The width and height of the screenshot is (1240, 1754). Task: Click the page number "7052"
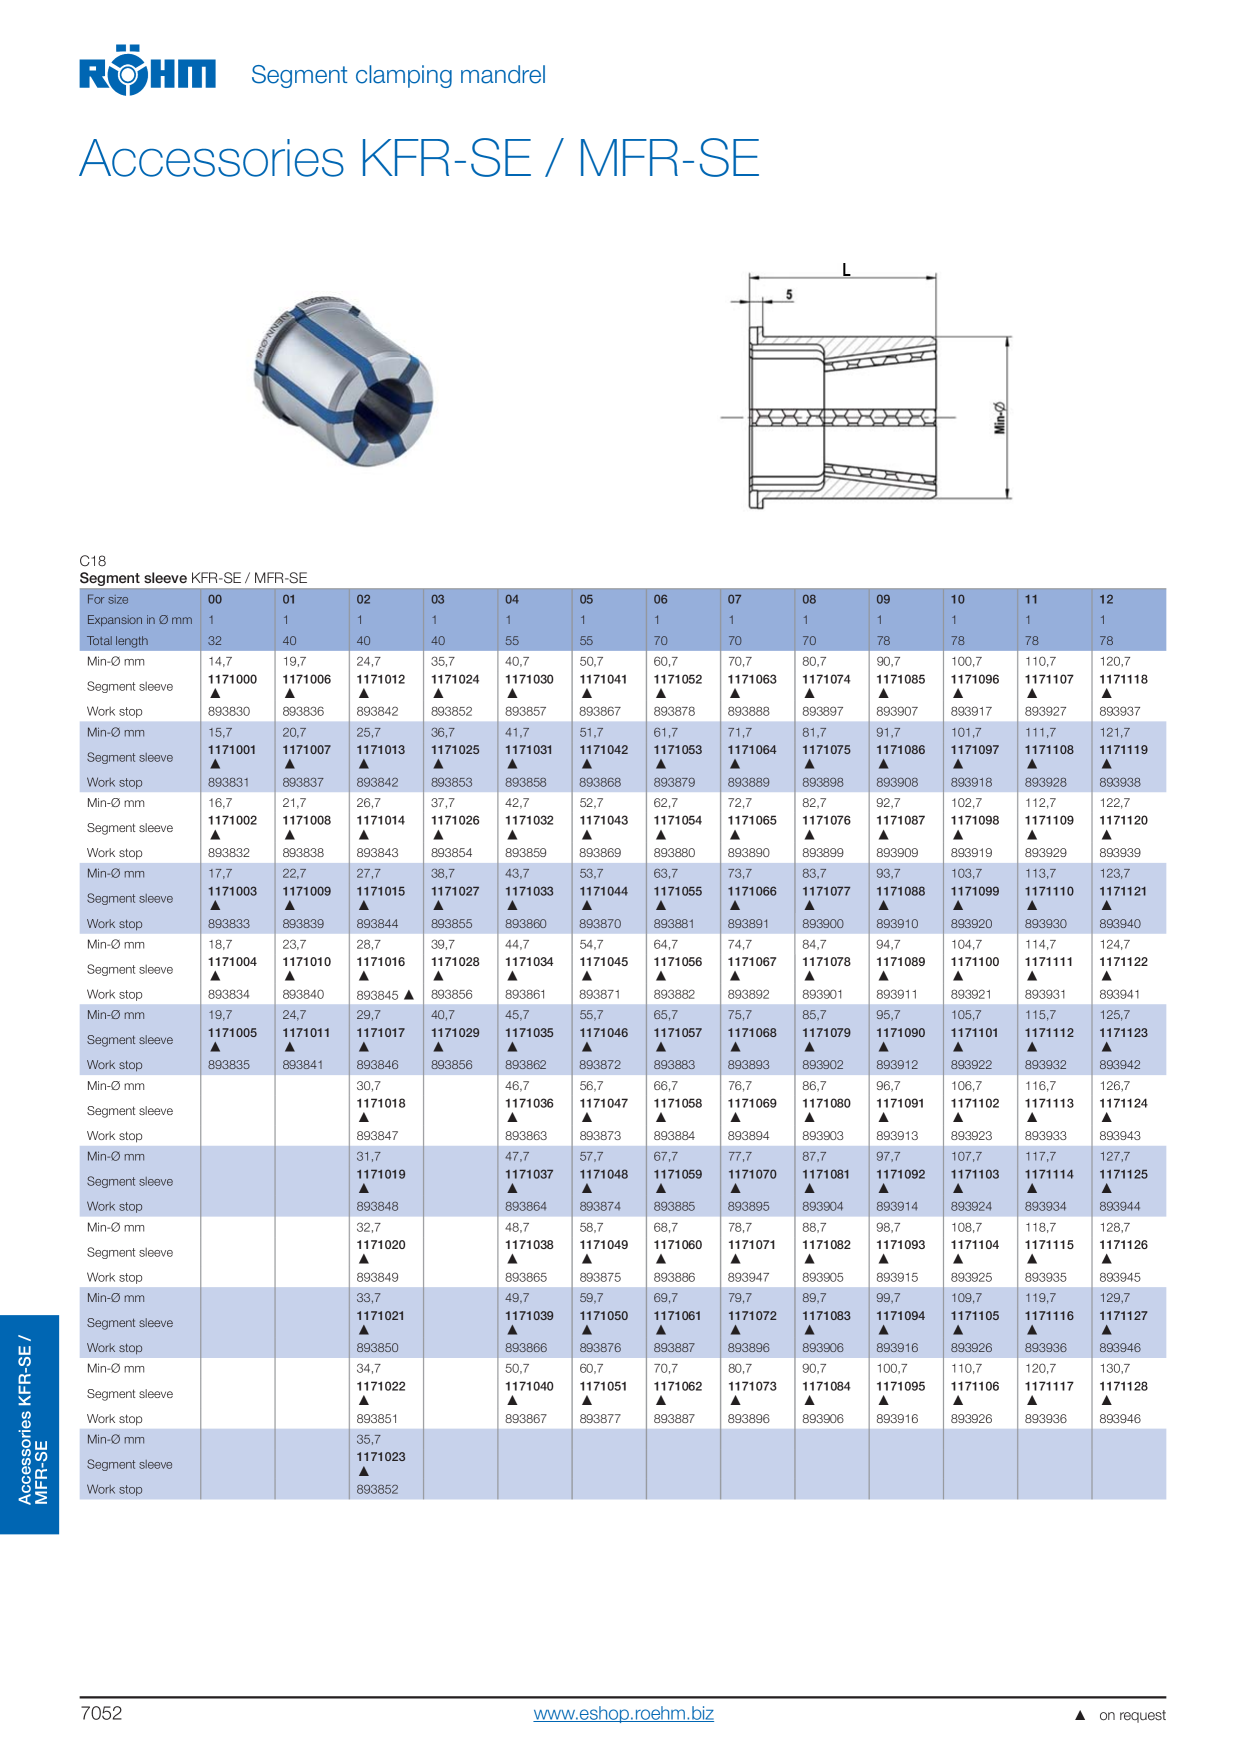coord(101,1713)
